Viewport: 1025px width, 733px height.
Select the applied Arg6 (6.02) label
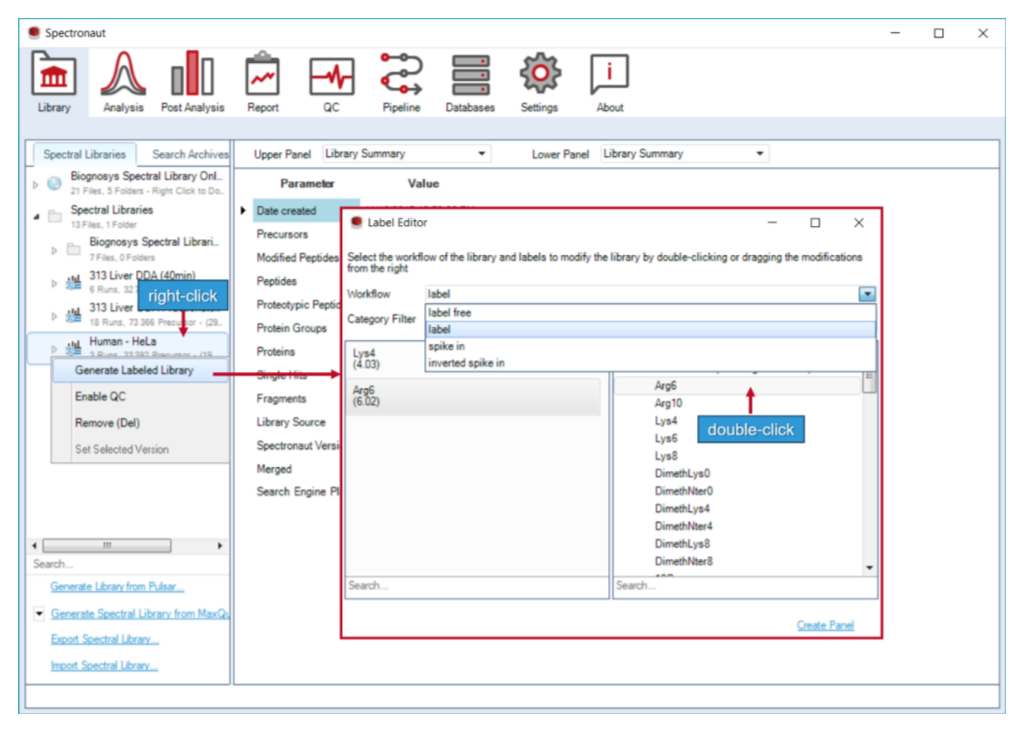tap(473, 396)
